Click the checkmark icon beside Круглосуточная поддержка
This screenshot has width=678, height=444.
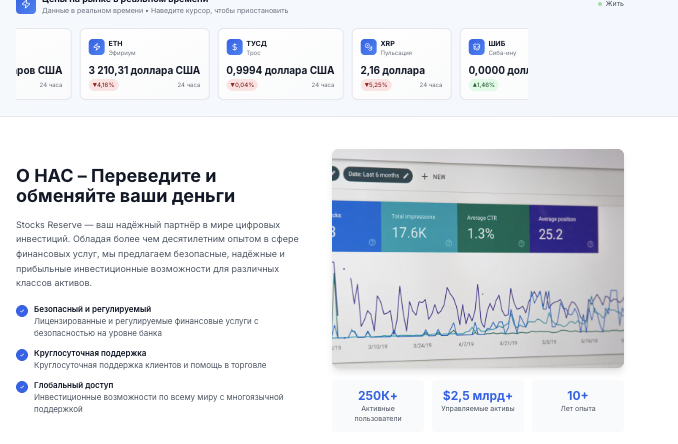22,355
